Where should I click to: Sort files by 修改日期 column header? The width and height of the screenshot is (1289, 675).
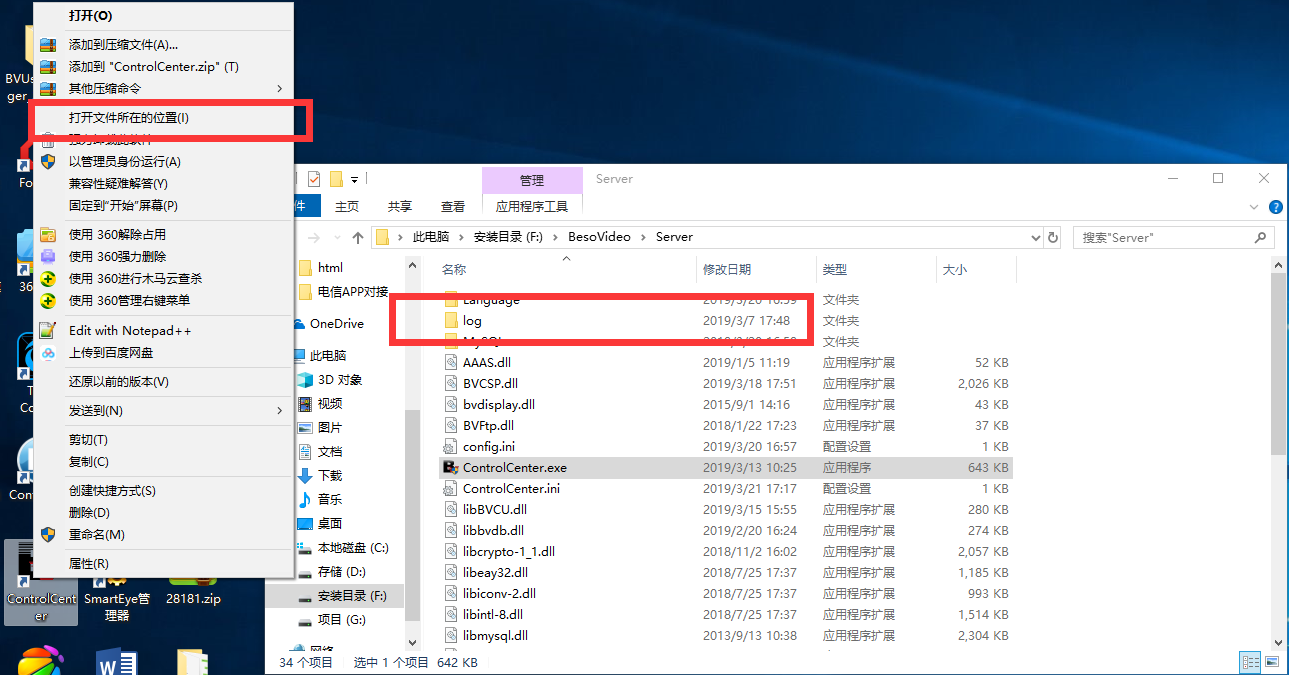(x=727, y=270)
